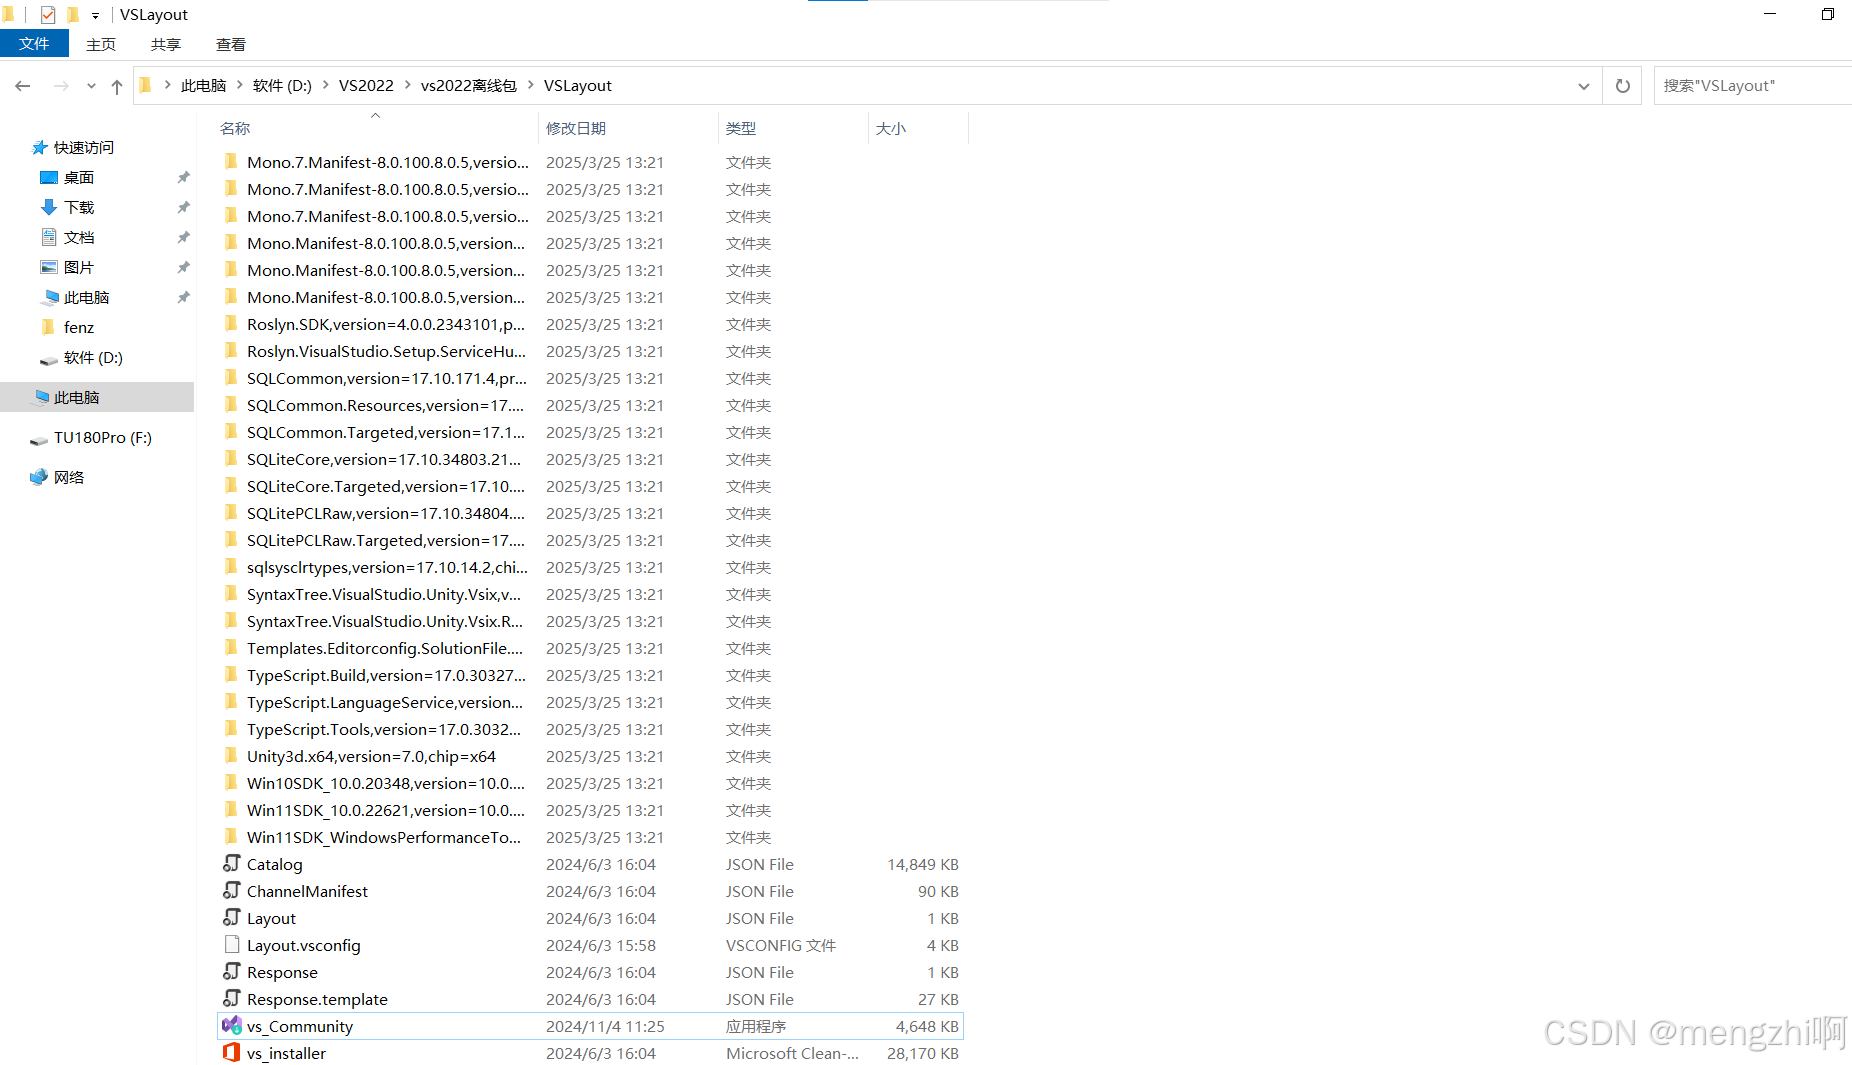The width and height of the screenshot is (1852, 1065).
Task: Select 软件 (D:) in the navigation pane
Action: (x=93, y=357)
